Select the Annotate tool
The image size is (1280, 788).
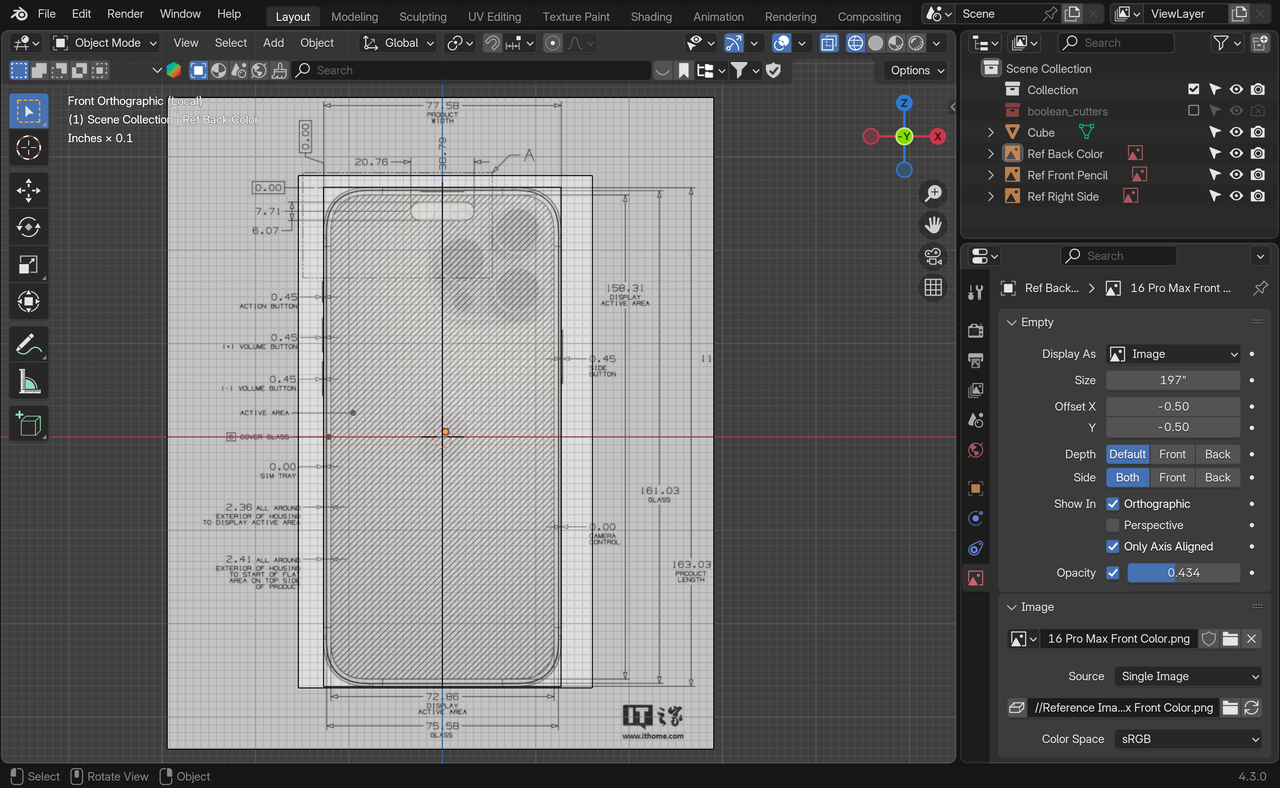pyautogui.click(x=29, y=345)
